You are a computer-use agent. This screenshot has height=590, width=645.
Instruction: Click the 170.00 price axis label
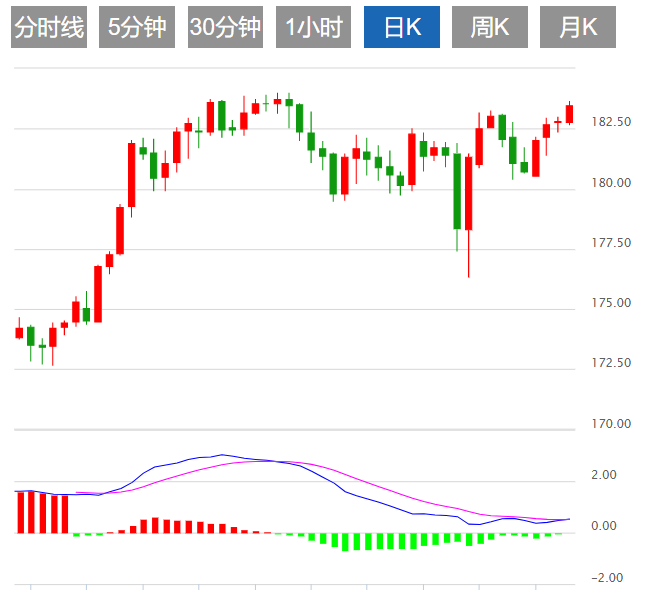611,423
